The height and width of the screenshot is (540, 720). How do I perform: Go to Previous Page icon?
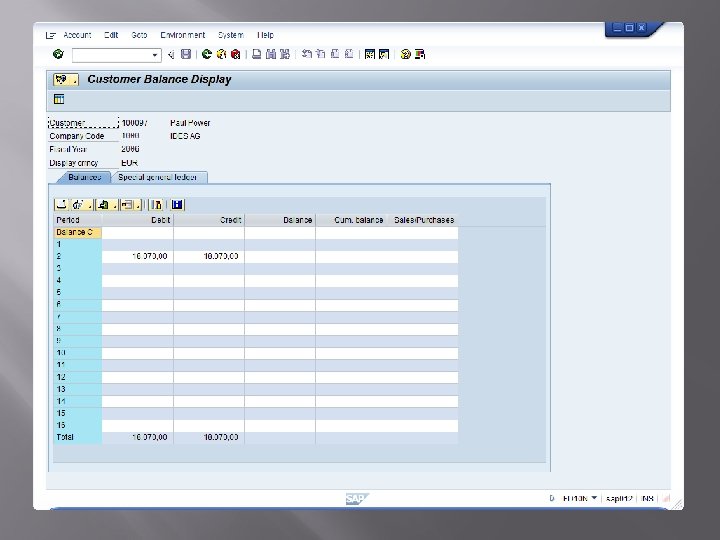point(321,54)
